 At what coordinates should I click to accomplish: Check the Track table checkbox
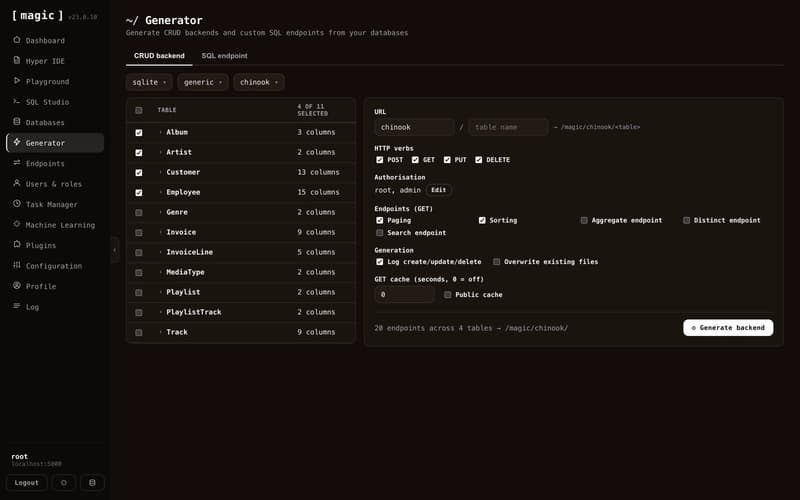pos(139,333)
